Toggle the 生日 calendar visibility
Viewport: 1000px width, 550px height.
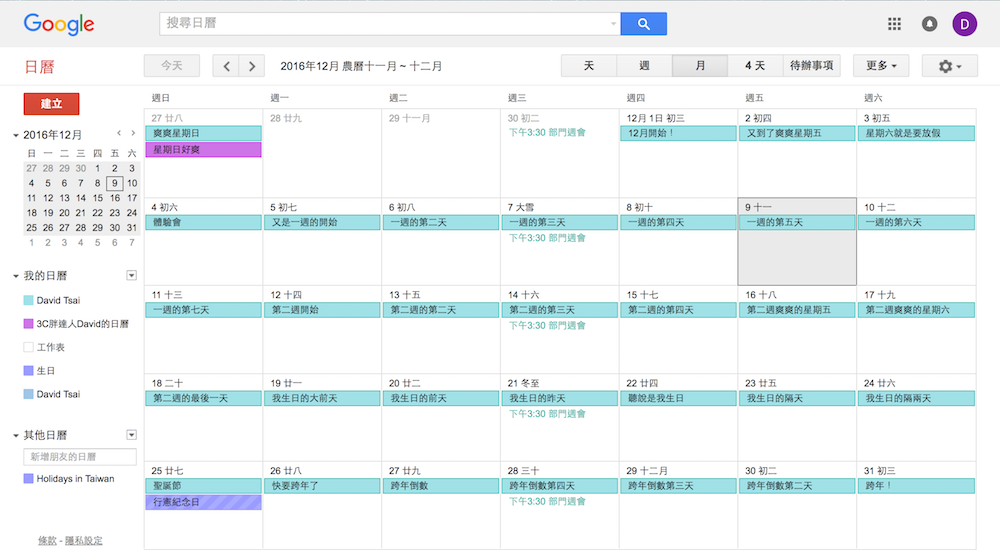tap(29, 371)
